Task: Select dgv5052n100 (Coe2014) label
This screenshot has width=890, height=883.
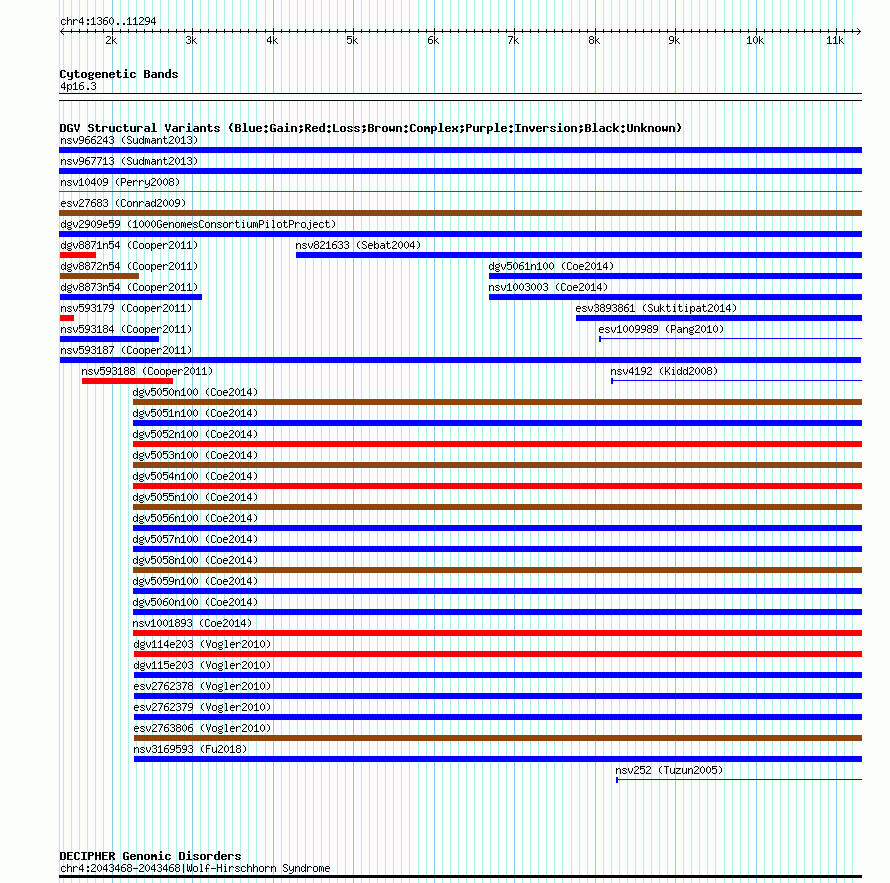Action: coord(195,434)
